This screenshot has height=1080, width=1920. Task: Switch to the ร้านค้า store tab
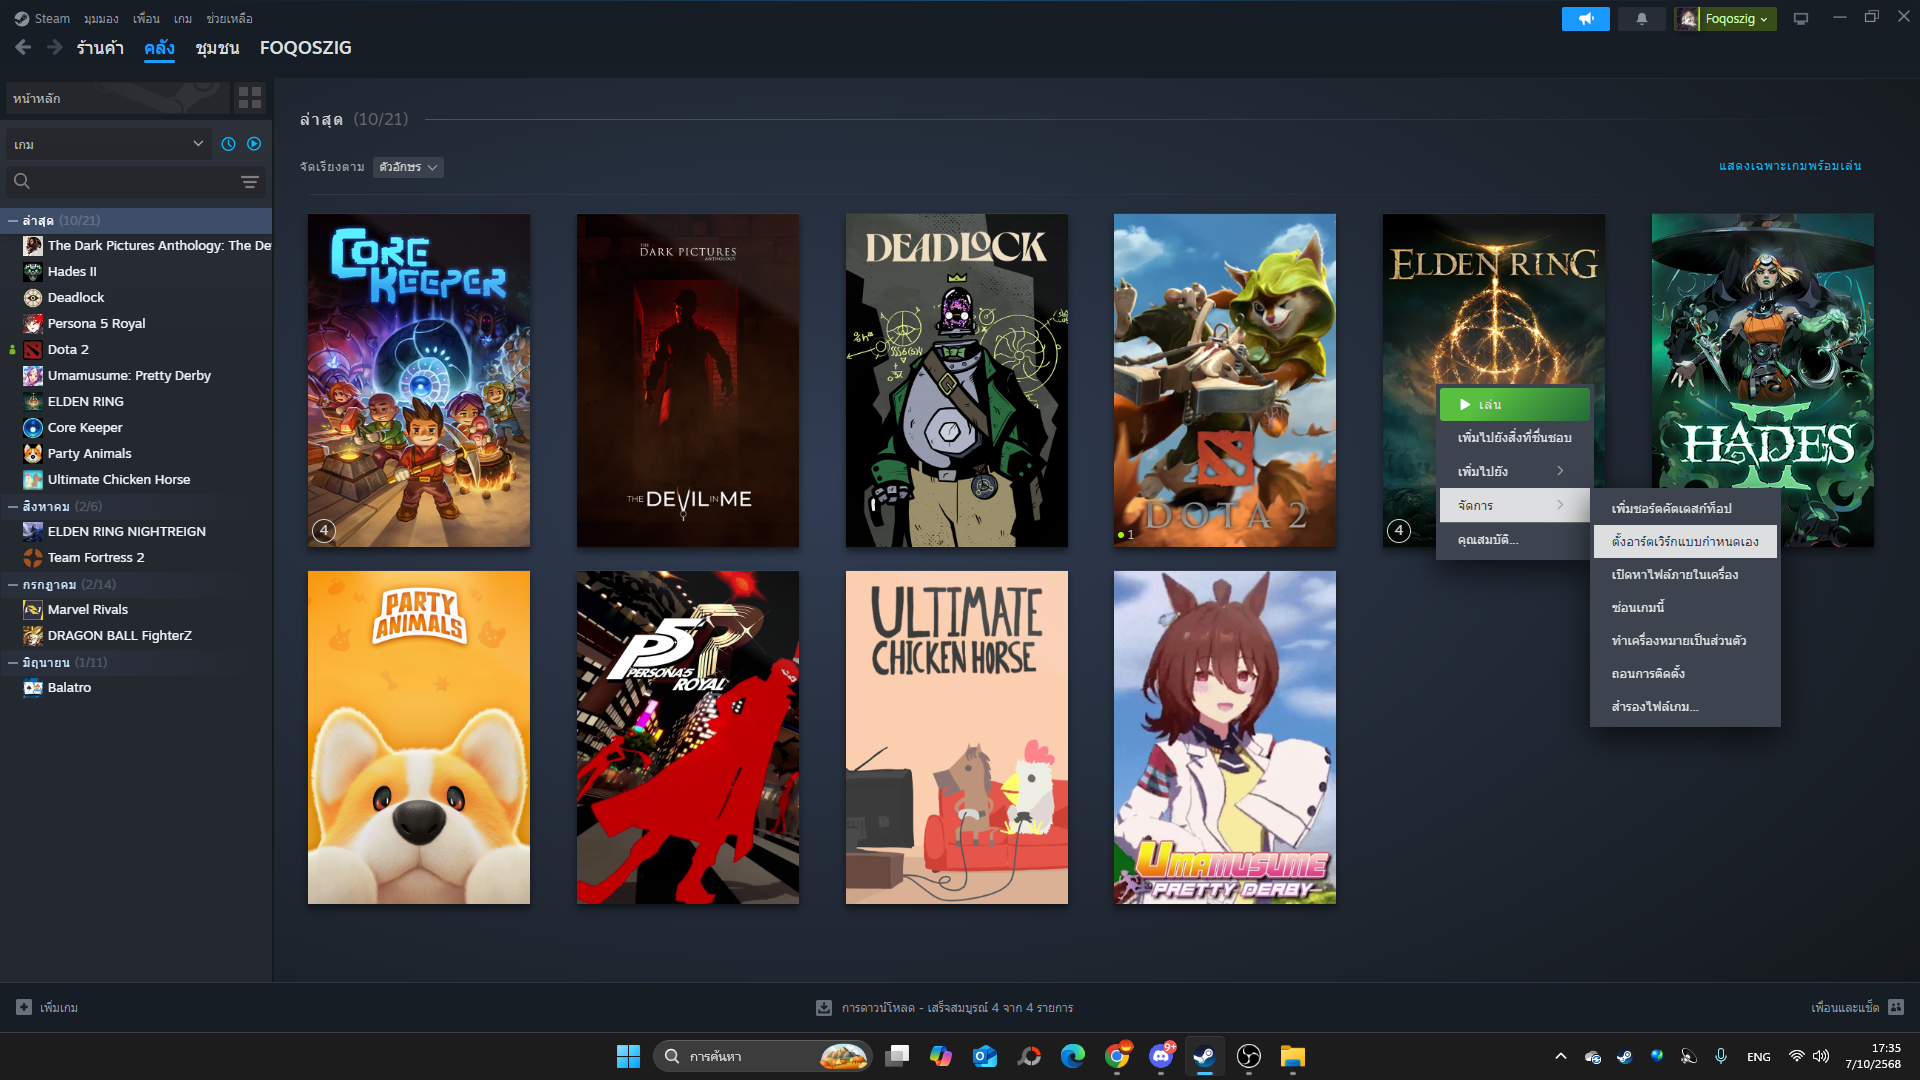point(100,48)
